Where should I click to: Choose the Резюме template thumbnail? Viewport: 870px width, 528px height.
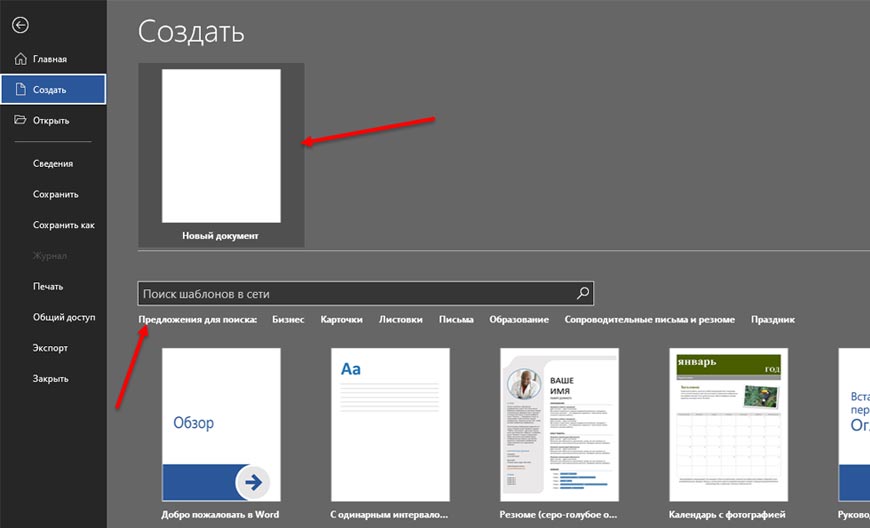pos(559,424)
